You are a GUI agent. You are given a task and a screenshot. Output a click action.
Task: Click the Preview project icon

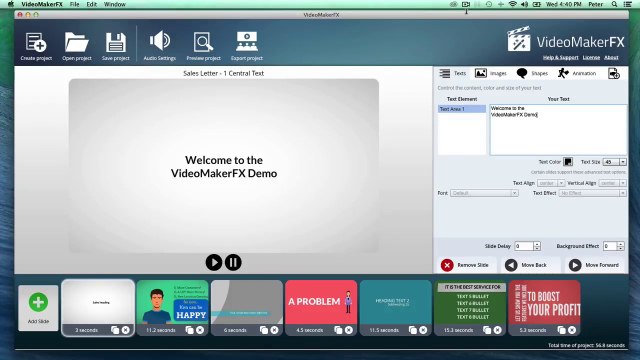coord(203,42)
